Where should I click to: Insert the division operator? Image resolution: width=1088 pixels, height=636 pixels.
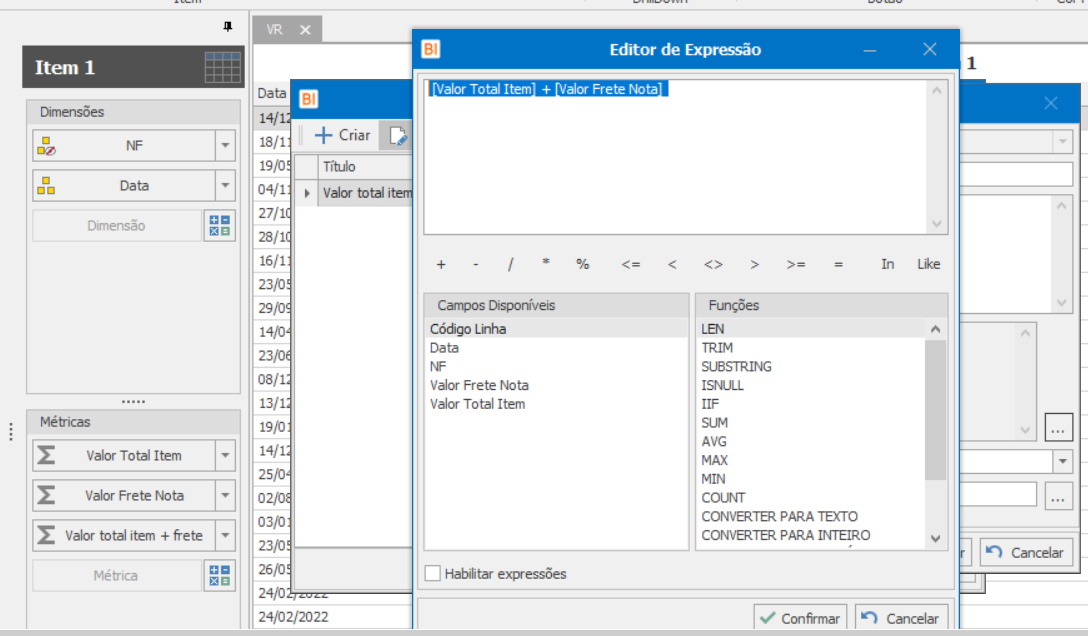511,264
